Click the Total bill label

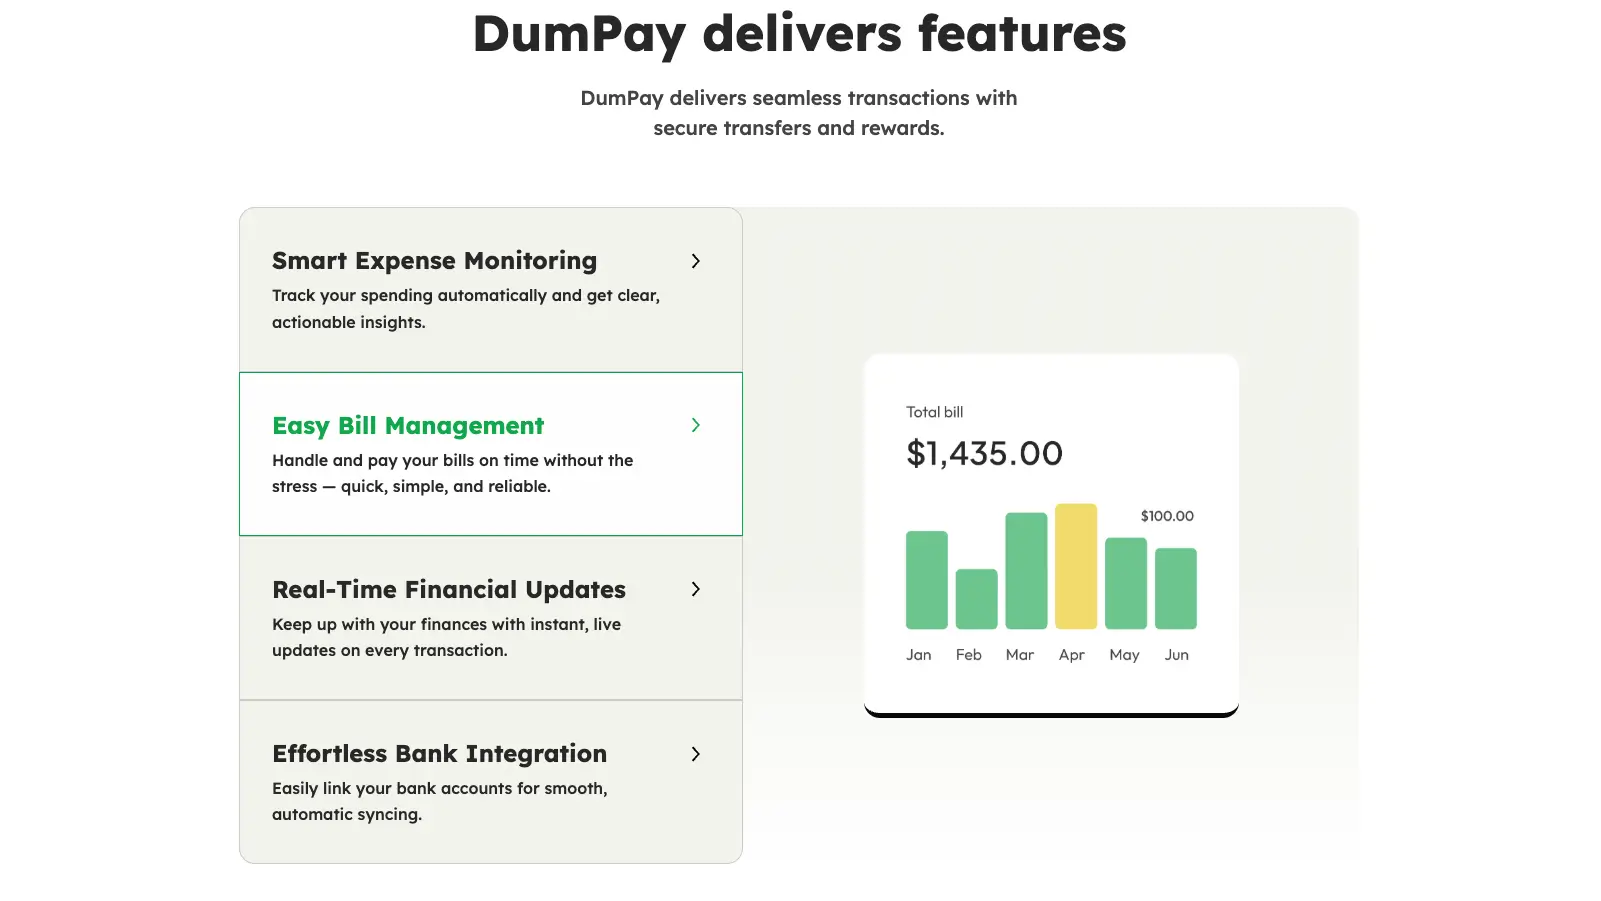pos(934,412)
